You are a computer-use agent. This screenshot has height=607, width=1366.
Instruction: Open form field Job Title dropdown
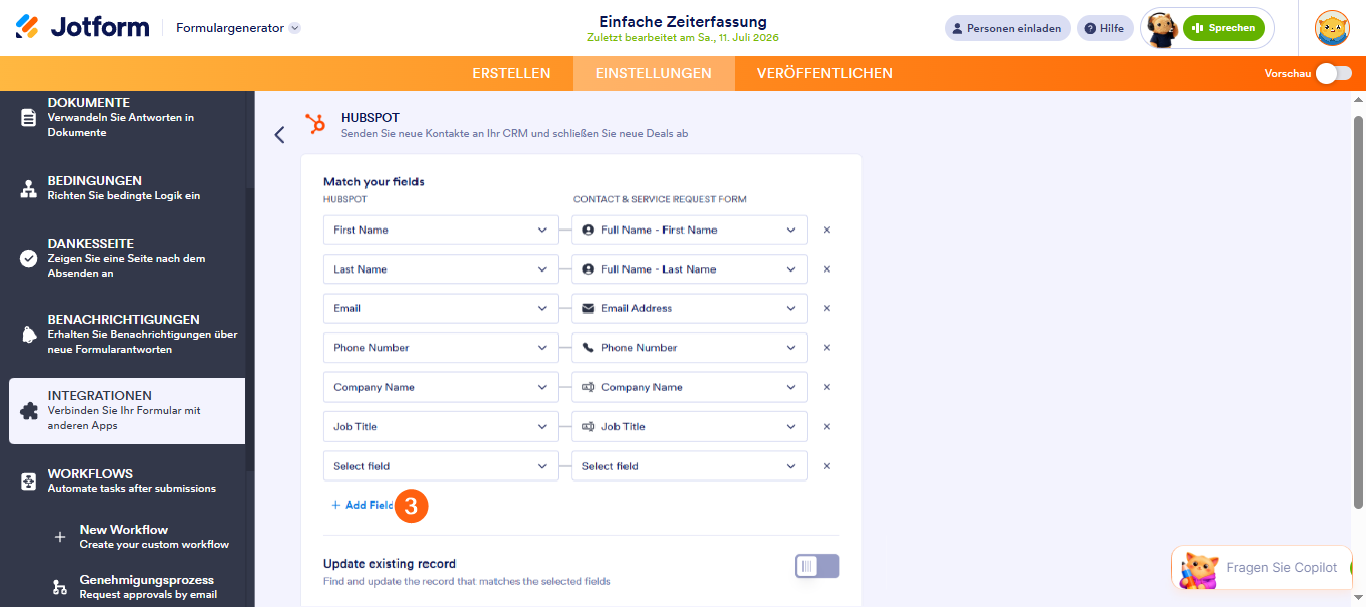[x=689, y=426]
